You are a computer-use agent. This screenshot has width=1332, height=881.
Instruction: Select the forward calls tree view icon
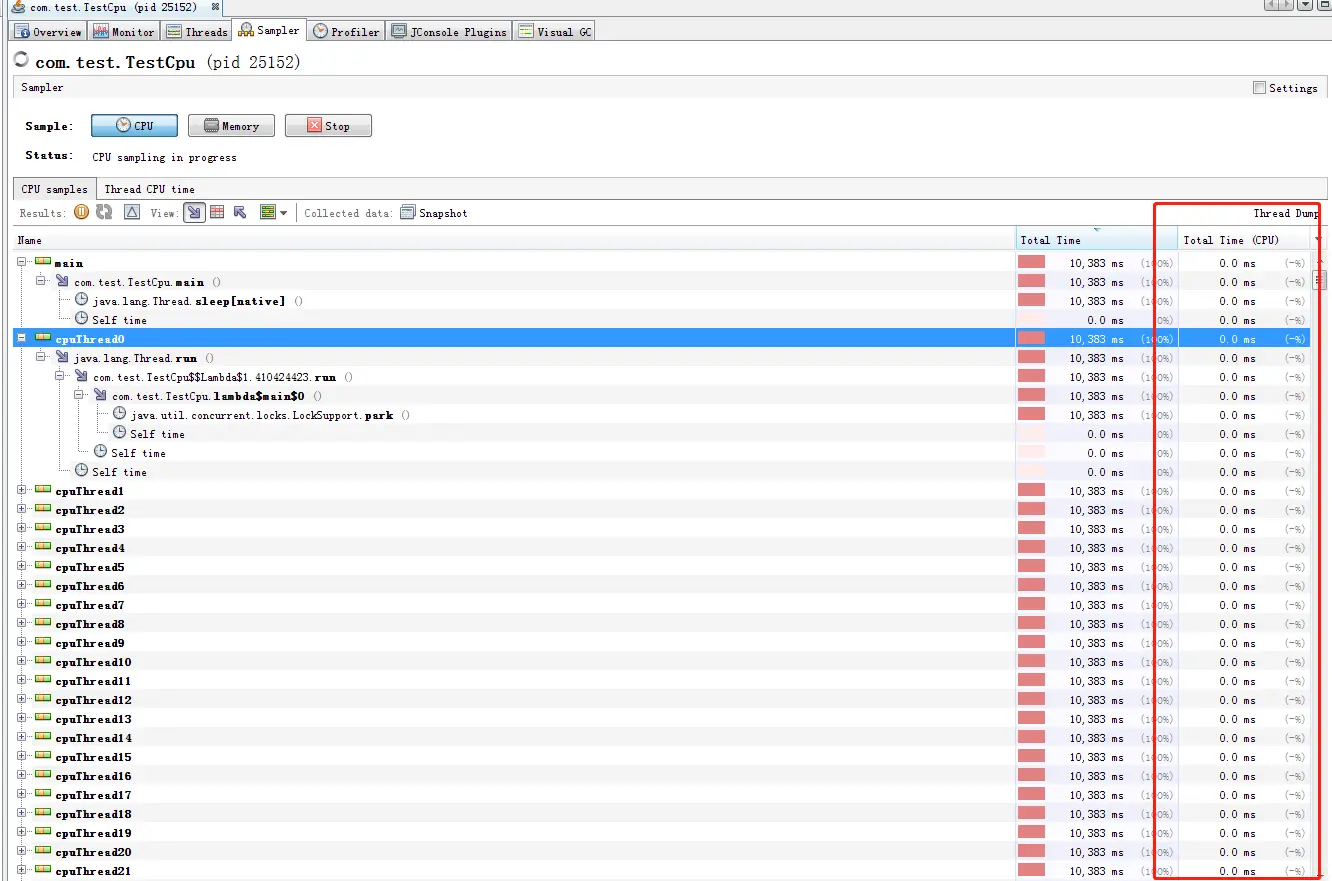coord(194,212)
